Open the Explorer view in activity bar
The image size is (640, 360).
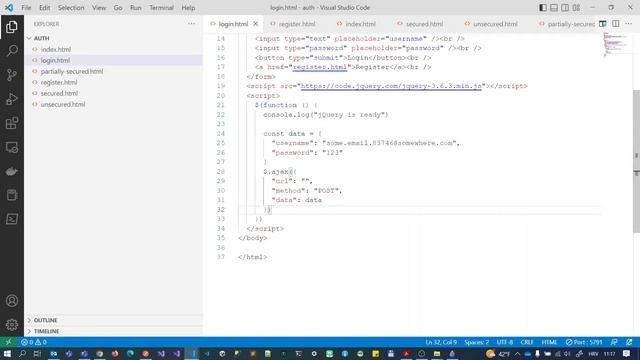point(12,27)
